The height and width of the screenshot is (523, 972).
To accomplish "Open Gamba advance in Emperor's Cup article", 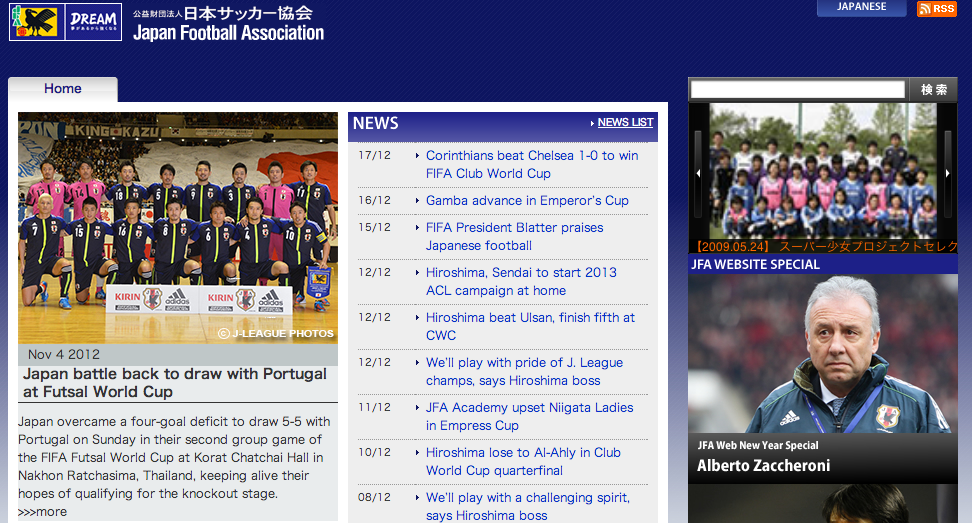I will click(x=527, y=201).
